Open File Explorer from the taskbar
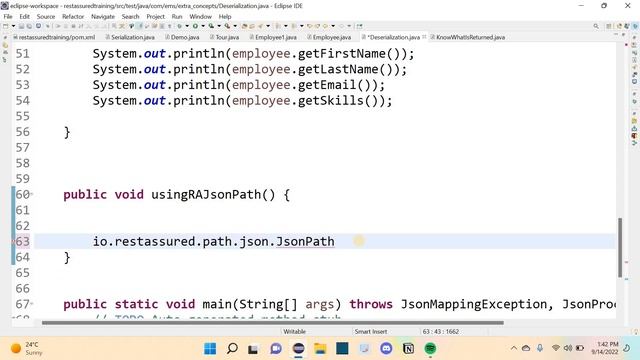The image size is (640, 360). click(320, 349)
